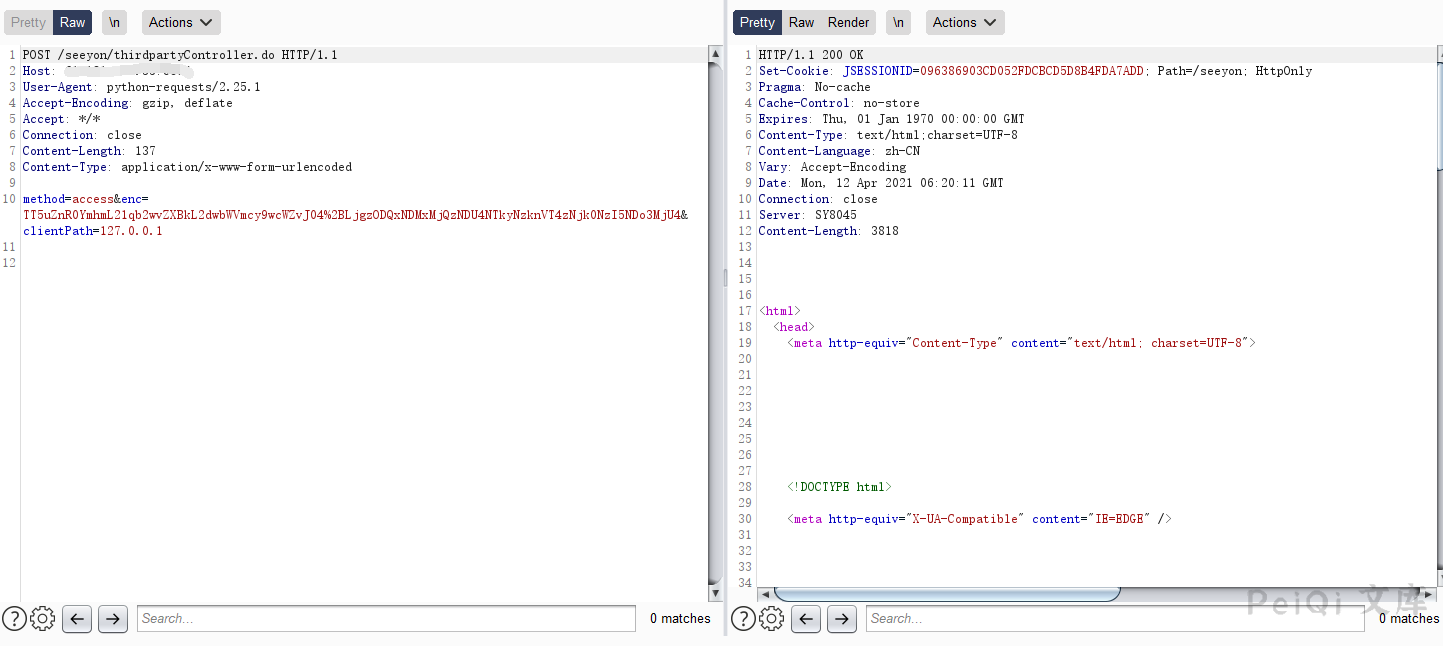Open search settings gear in request panel
1443x646 pixels.
(42, 619)
